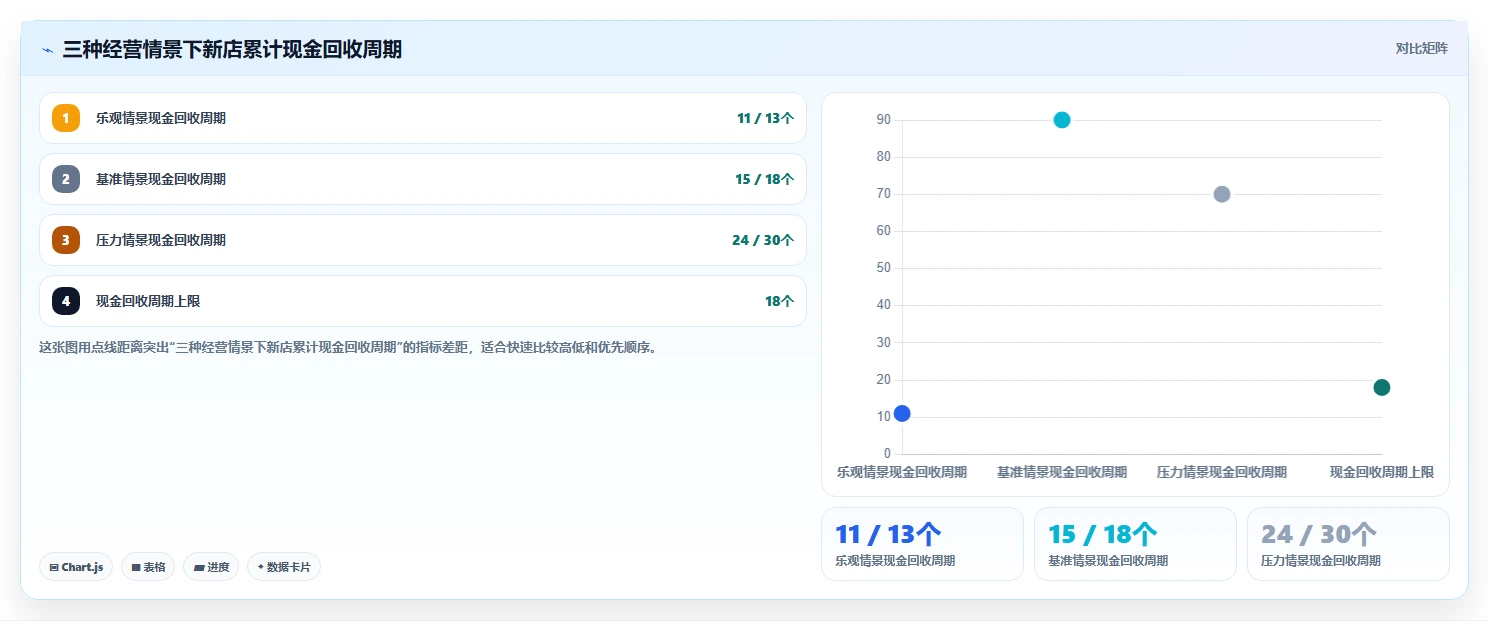Click the 现金回收周期上限 x-axis label
Viewport: 1489px width, 621px height.
click(1382, 472)
